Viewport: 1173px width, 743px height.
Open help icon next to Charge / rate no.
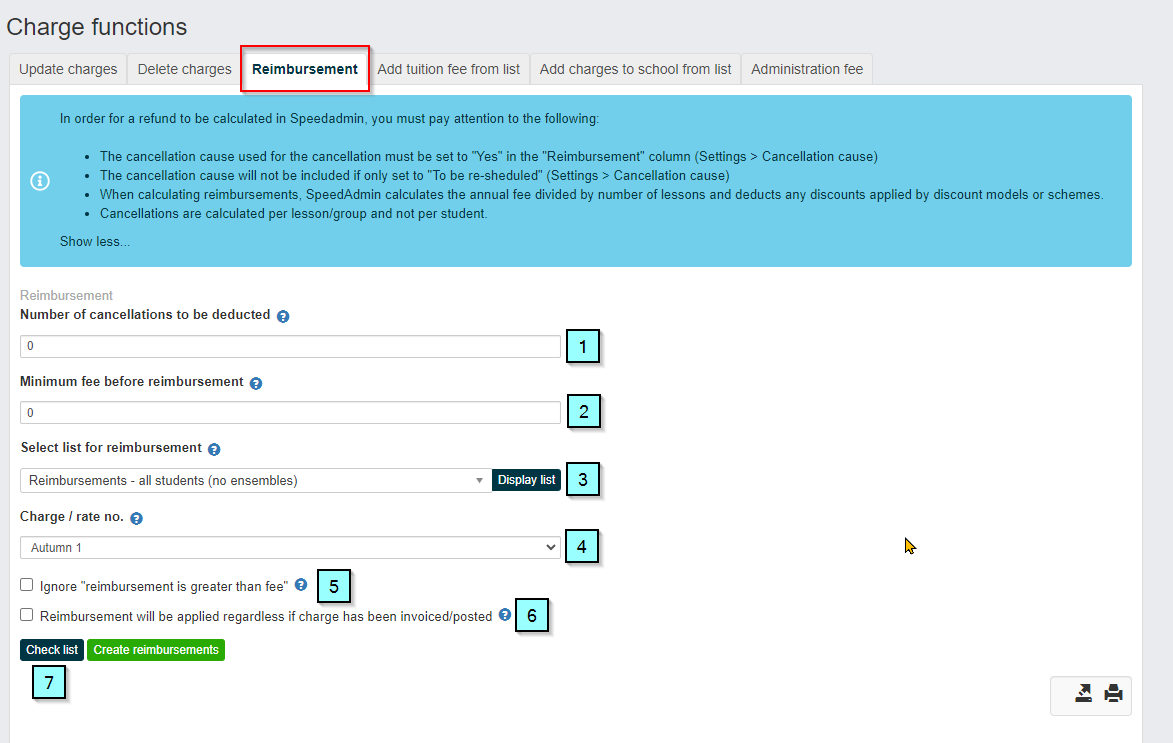tap(136, 518)
